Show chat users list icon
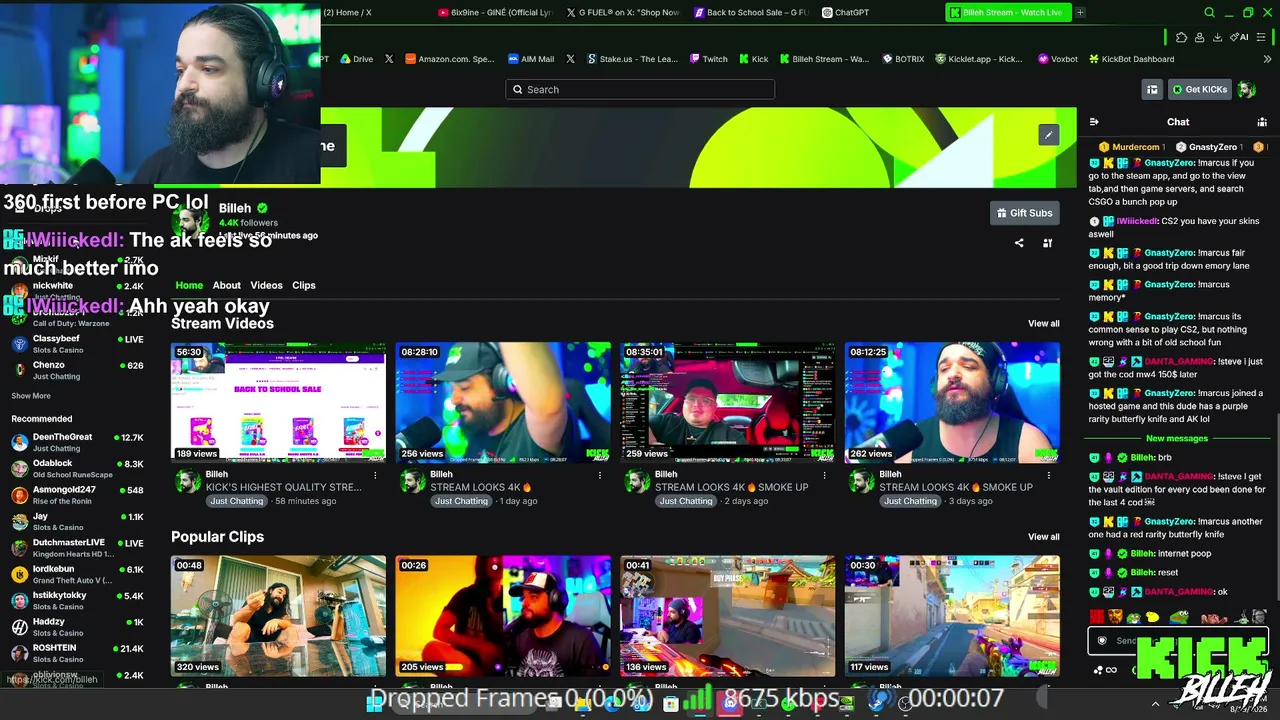 (x=1262, y=122)
